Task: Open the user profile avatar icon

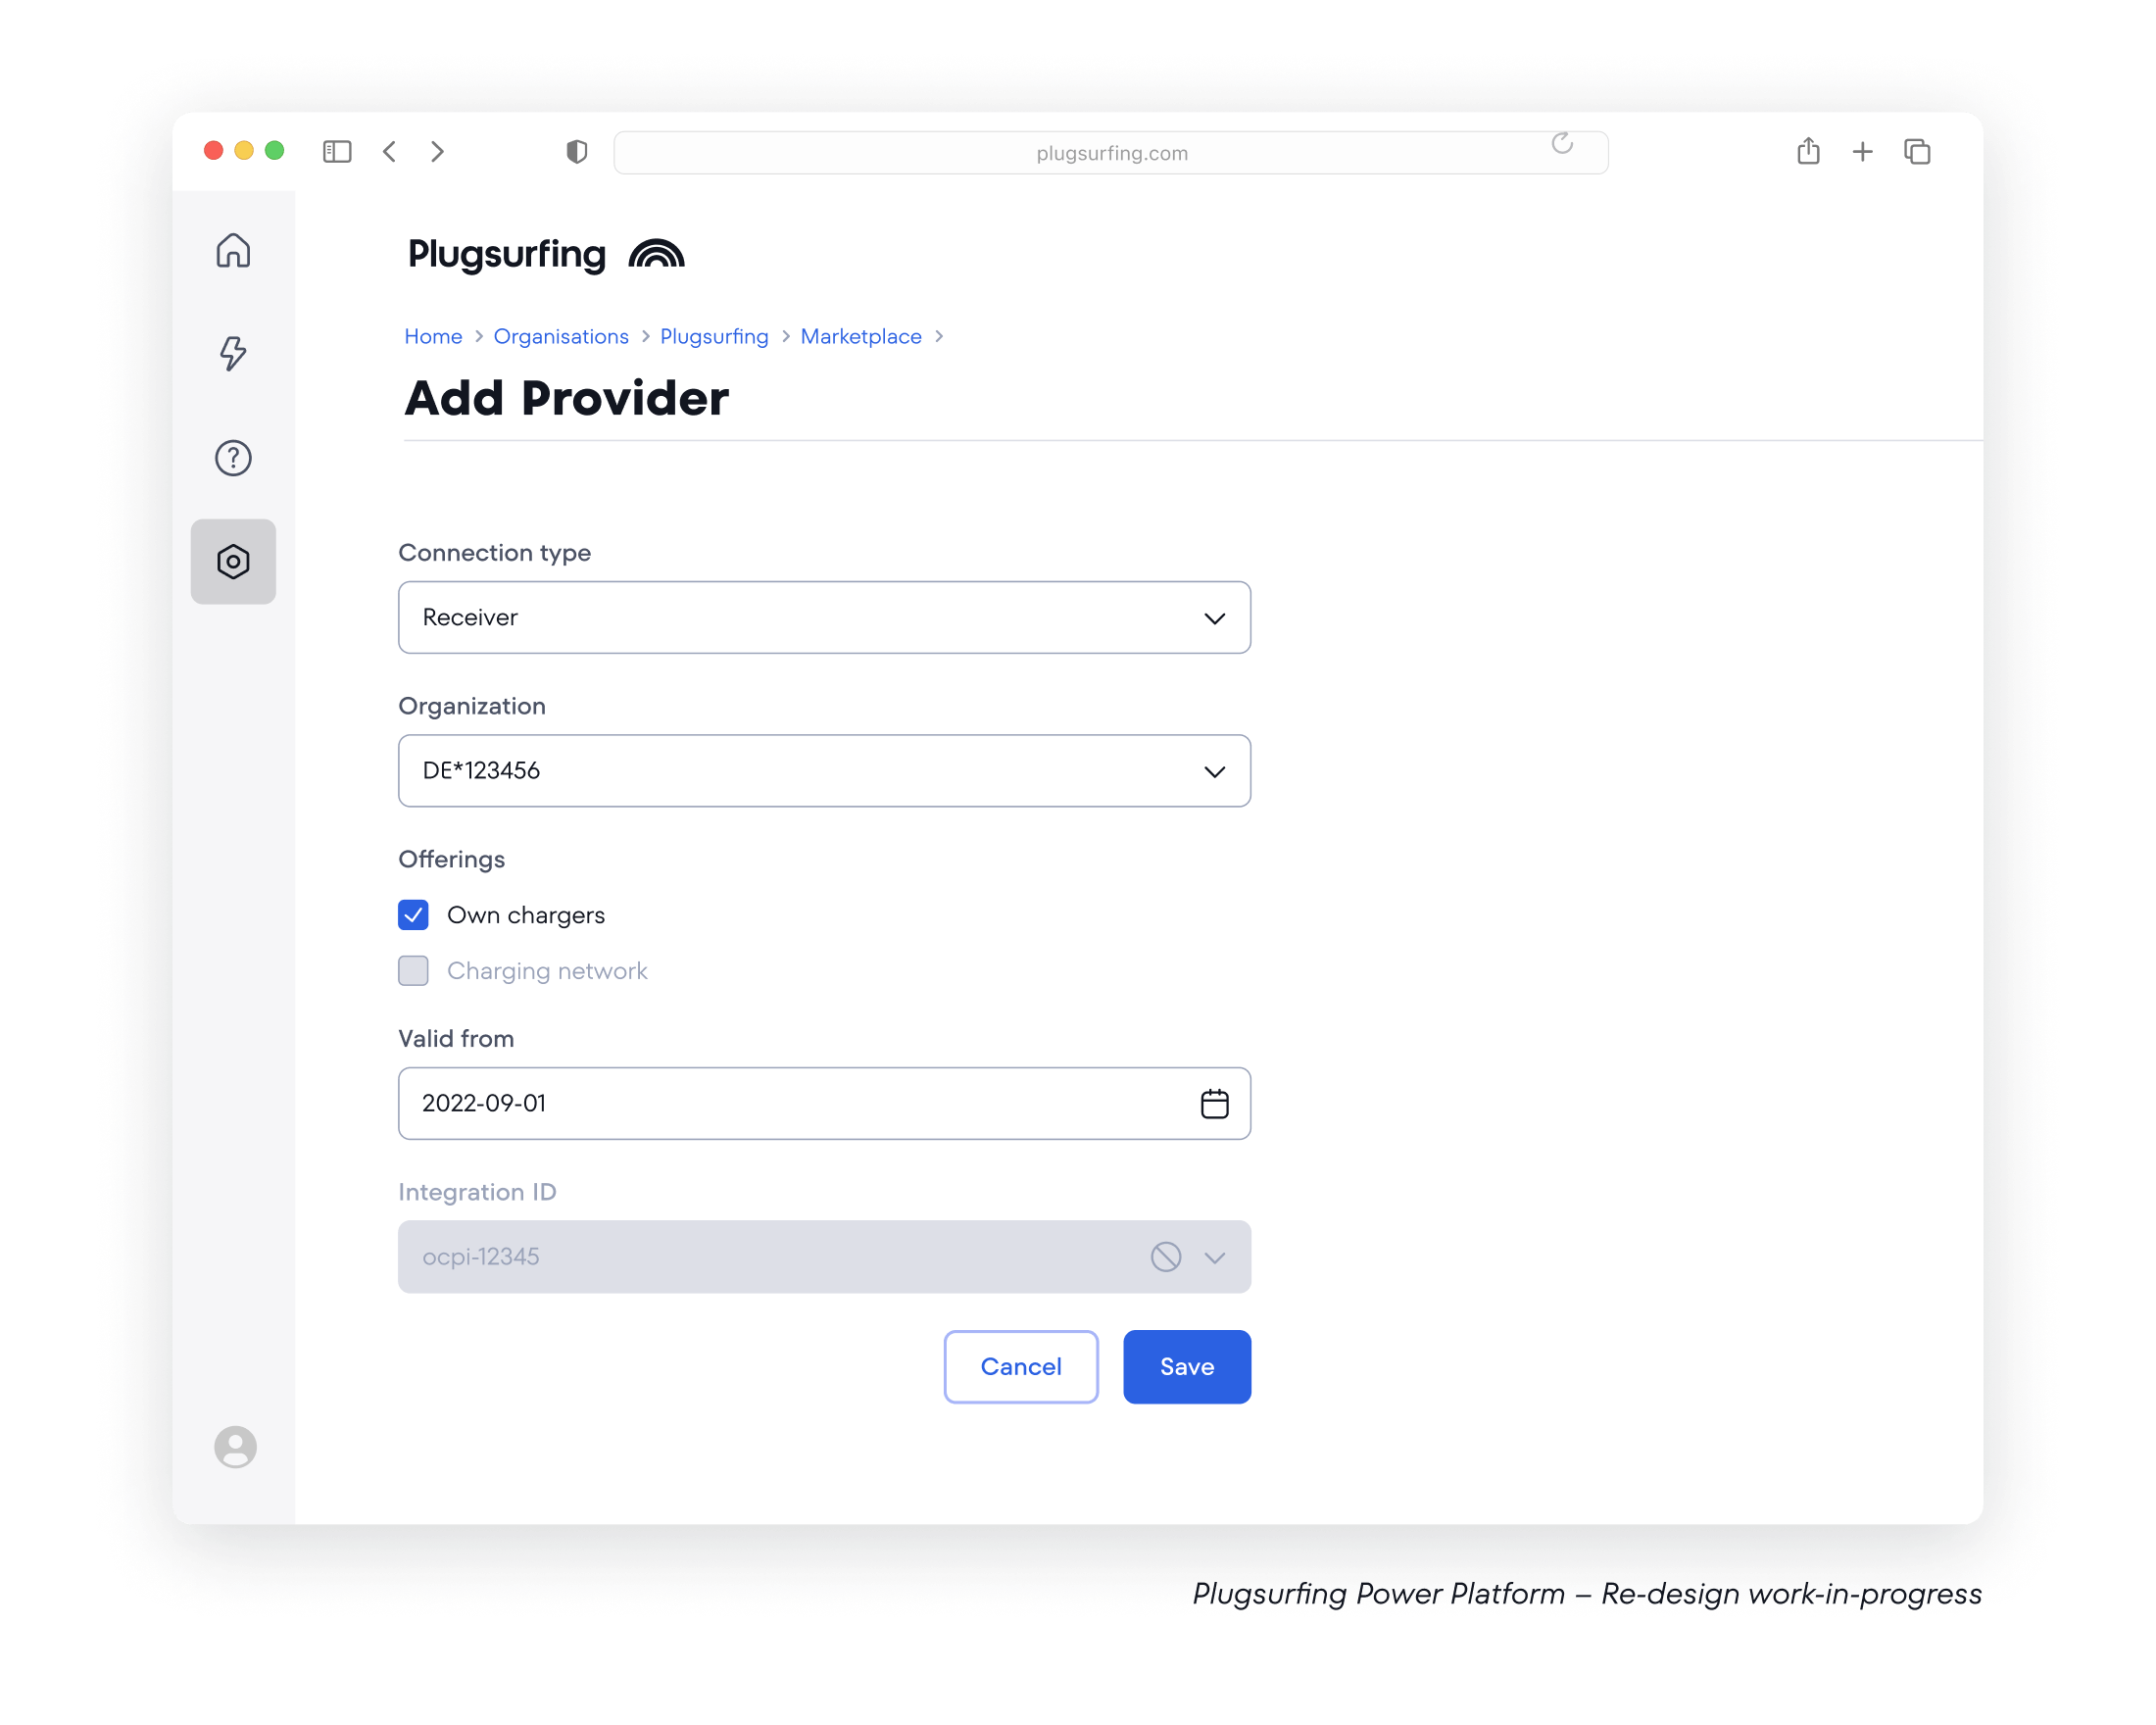Action: click(235, 1447)
